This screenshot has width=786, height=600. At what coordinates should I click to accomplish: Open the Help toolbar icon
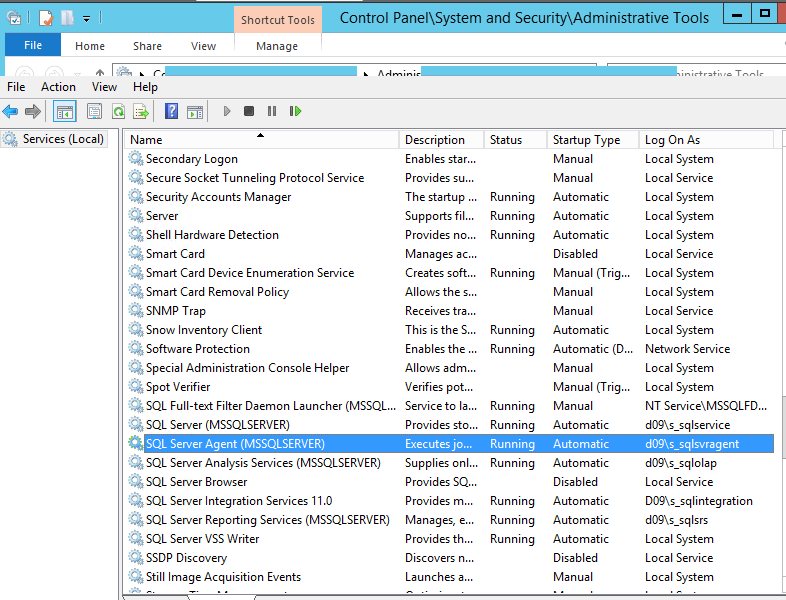click(x=171, y=111)
